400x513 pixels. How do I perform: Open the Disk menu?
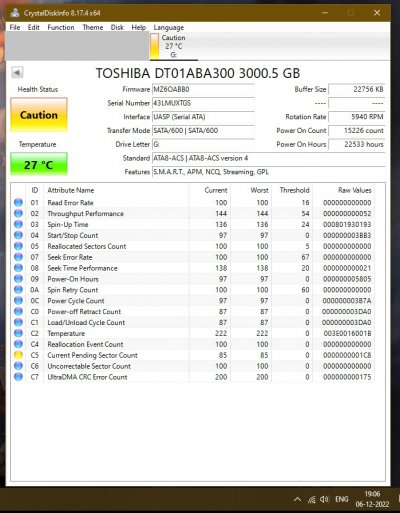click(117, 27)
